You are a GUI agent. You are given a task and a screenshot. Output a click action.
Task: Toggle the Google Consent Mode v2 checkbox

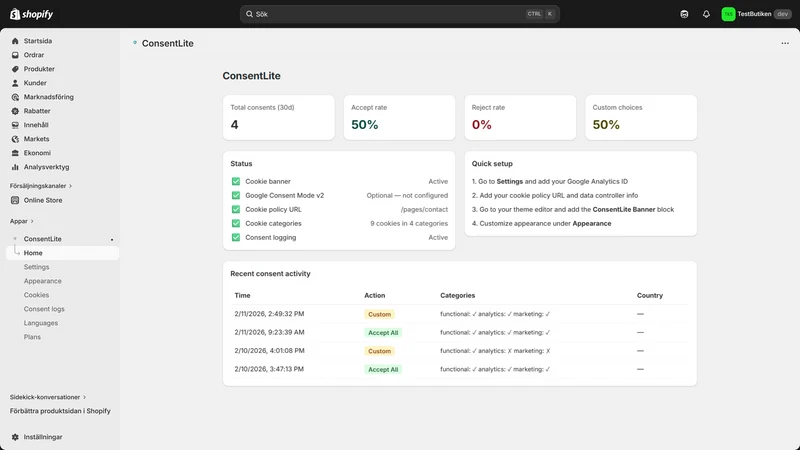coord(236,195)
